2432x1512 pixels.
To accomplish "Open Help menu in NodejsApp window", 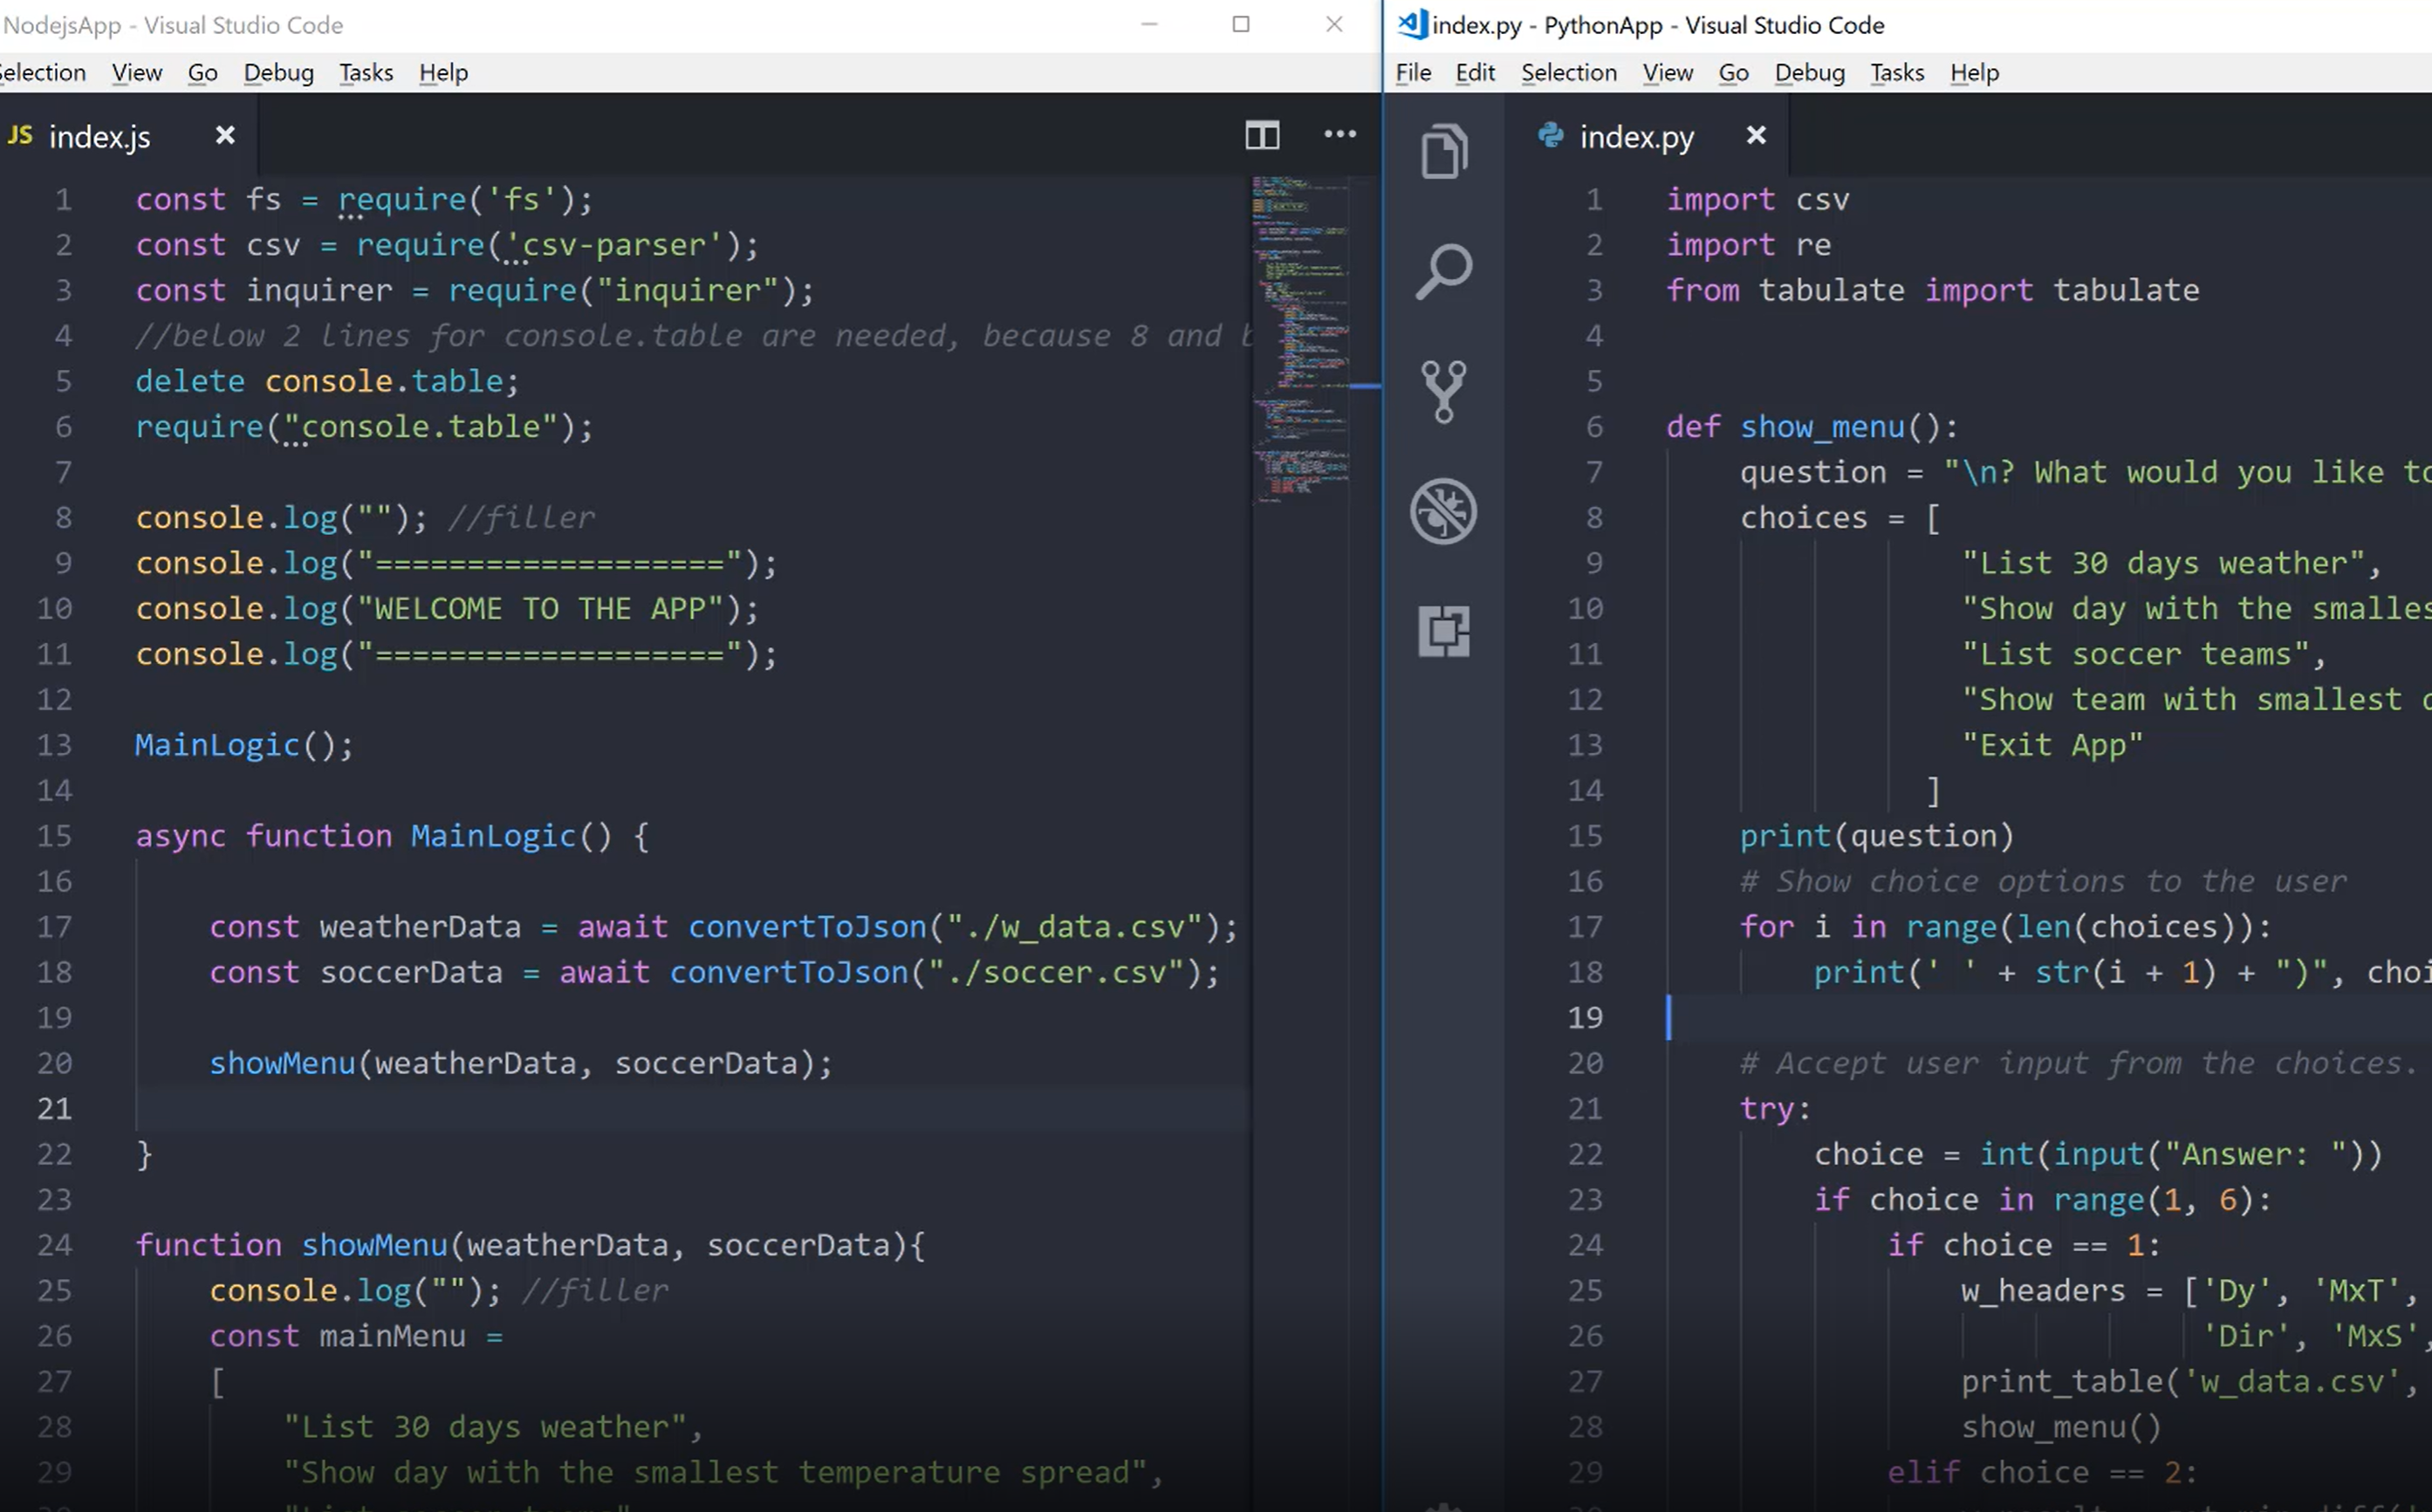I will pyautogui.click(x=443, y=72).
